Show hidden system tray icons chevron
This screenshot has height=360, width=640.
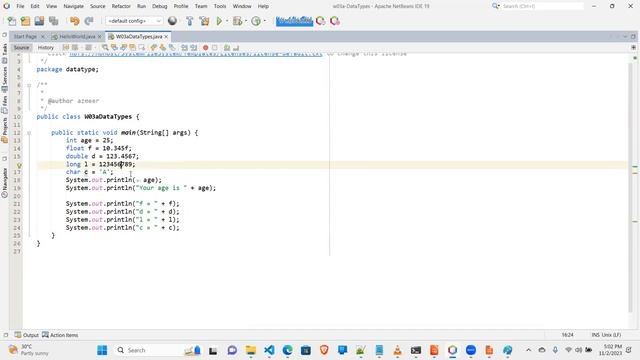coord(529,350)
